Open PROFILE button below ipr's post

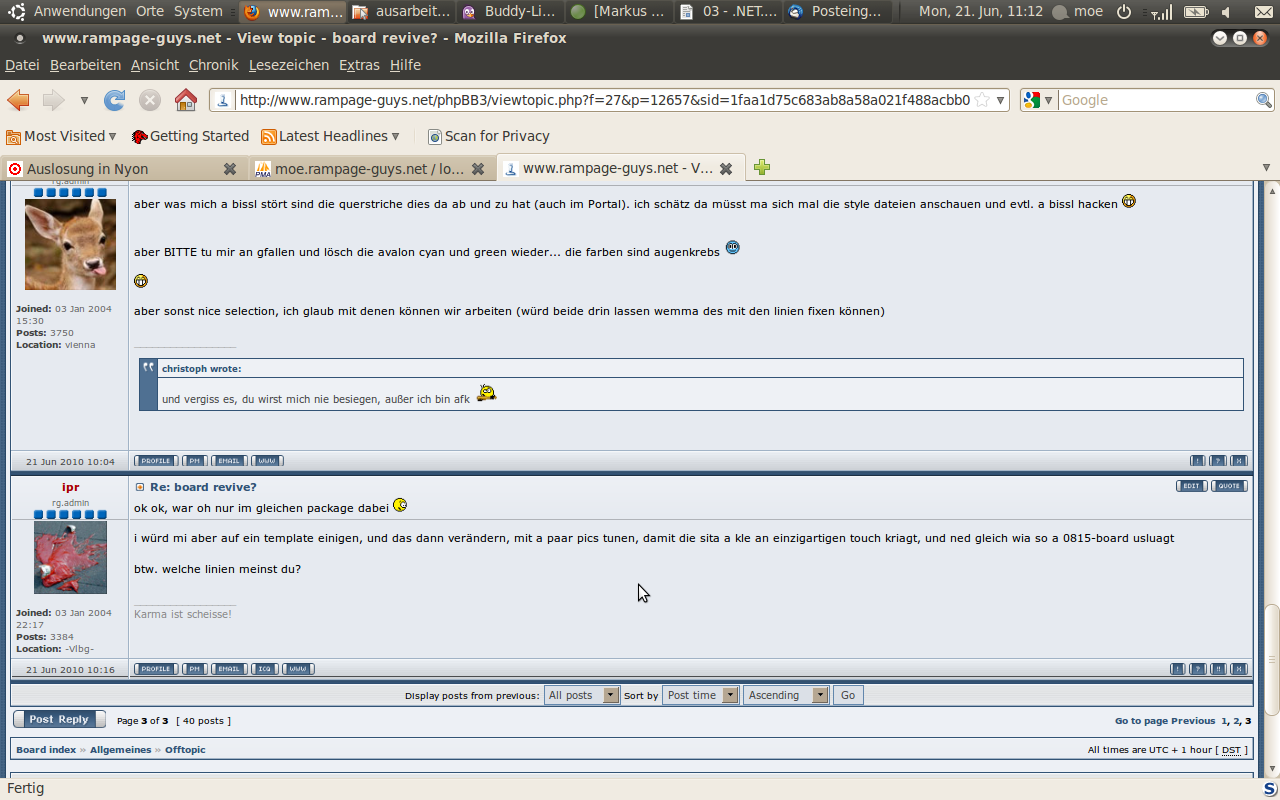(x=155, y=669)
